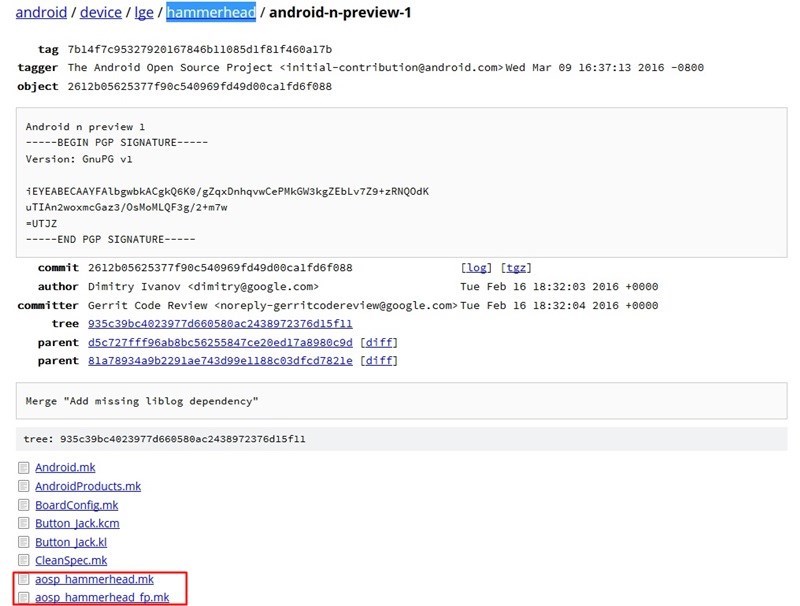The image size is (800, 606).
Task: Open the Button_Jack.kcm file
Action: pyautogui.click(x=77, y=523)
